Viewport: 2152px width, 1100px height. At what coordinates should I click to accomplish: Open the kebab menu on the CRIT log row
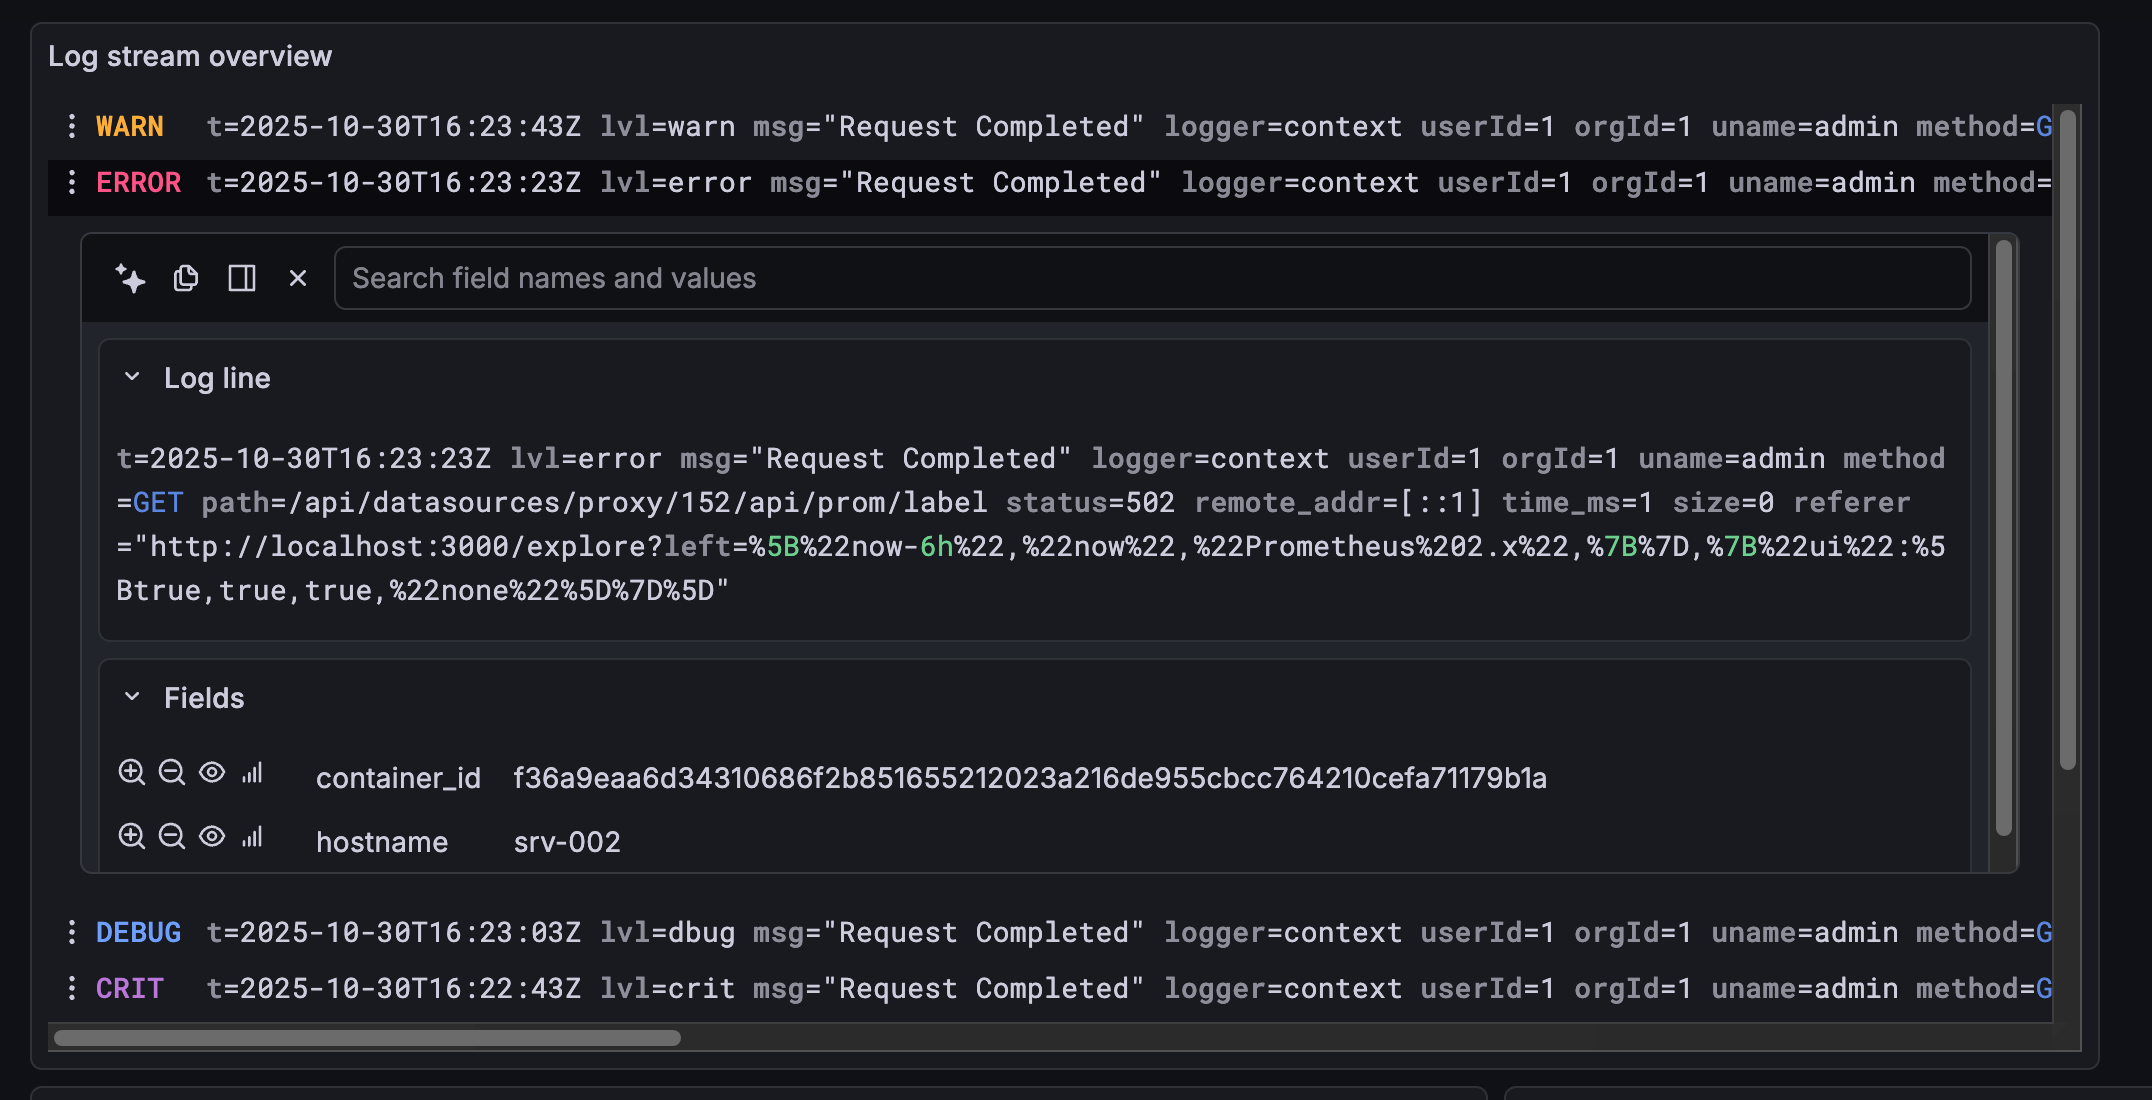(70, 988)
